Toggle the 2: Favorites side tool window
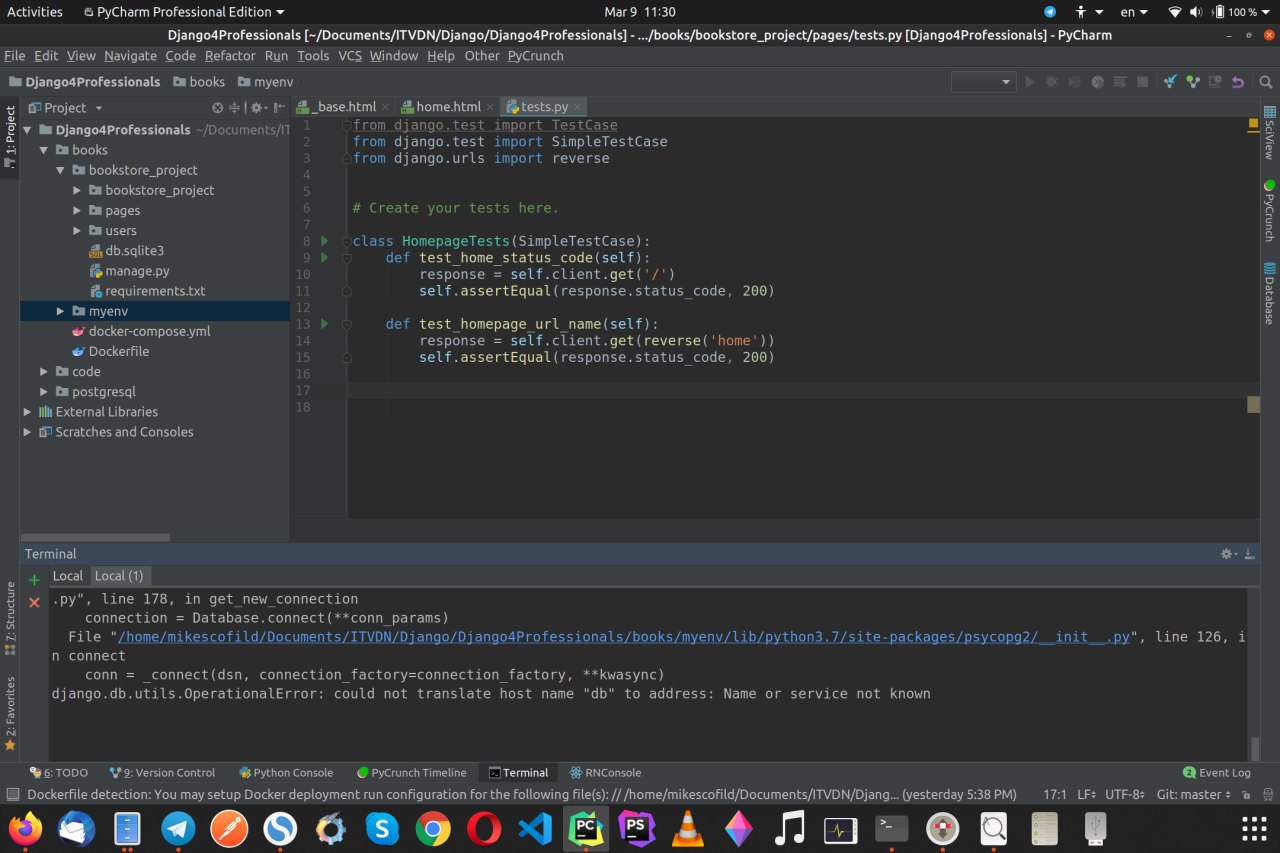The width and height of the screenshot is (1280, 853). coord(10,712)
